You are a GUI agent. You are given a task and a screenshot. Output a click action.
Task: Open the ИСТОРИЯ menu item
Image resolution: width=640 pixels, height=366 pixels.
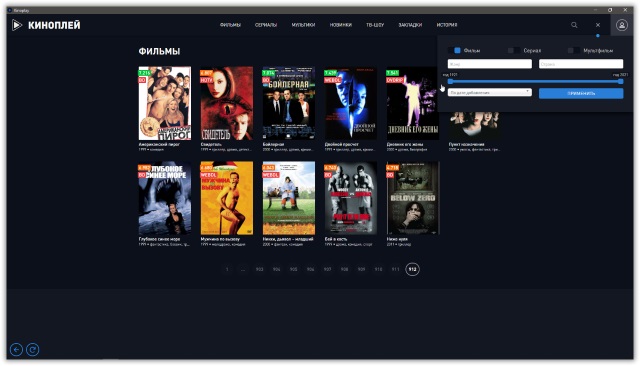[447, 25]
